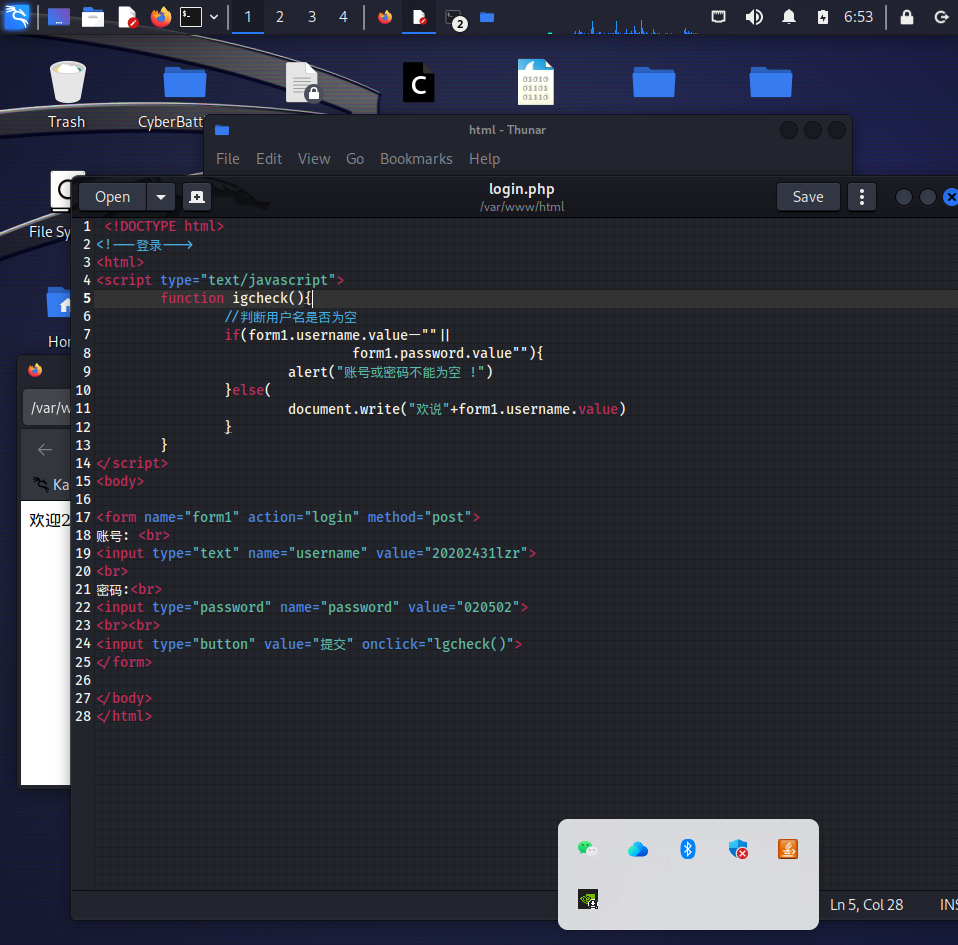Click the log out panel icon
Image resolution: width=958 pixels, height=945 pixels.
pos(942,17)
